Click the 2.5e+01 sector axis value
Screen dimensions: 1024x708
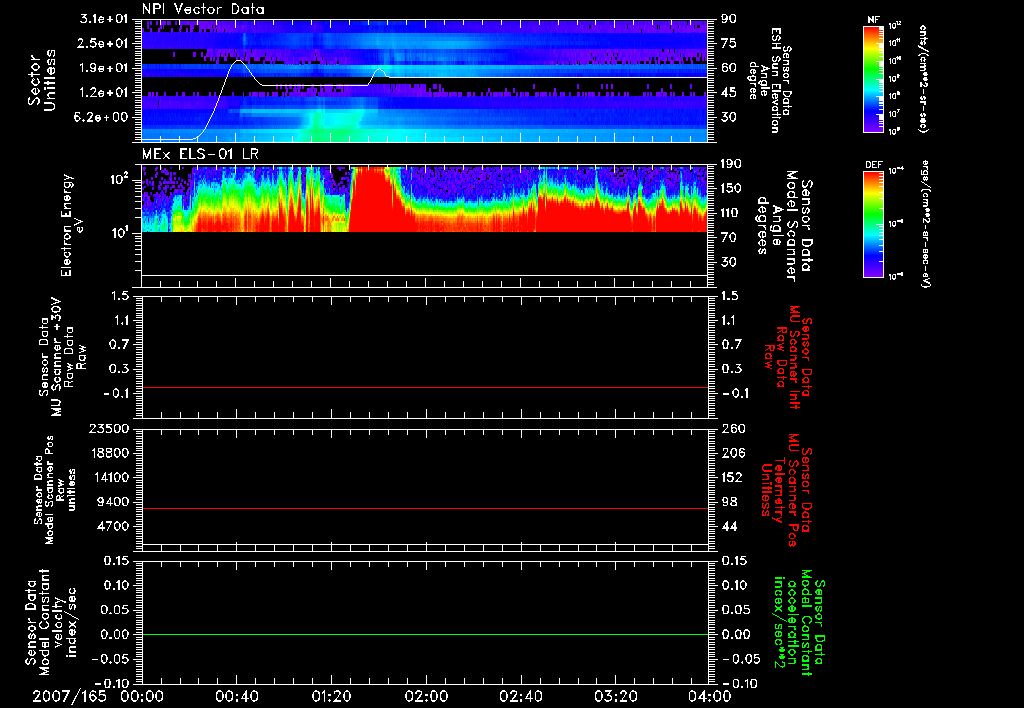click(x=104, y=43)
